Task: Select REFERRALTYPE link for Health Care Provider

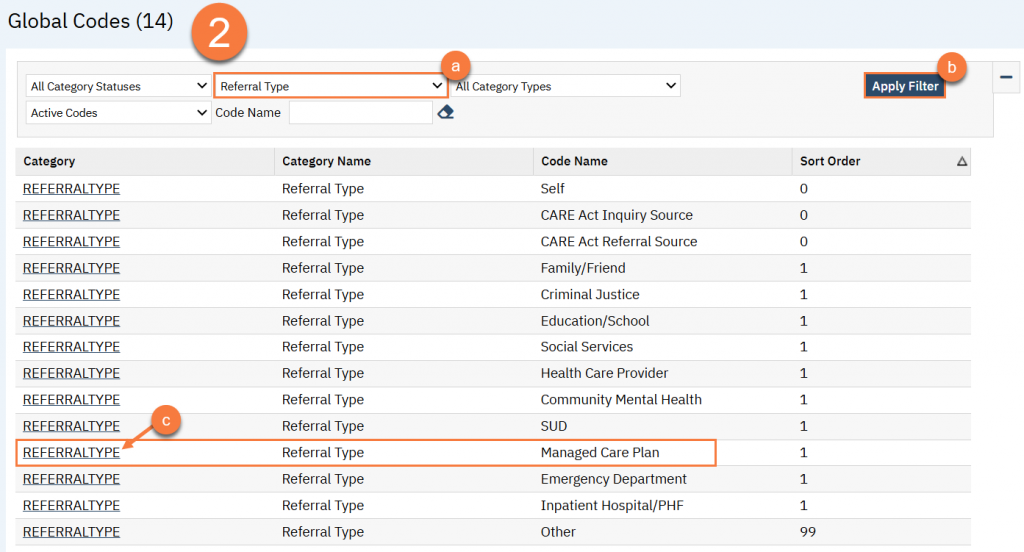Action: [71, 373]
